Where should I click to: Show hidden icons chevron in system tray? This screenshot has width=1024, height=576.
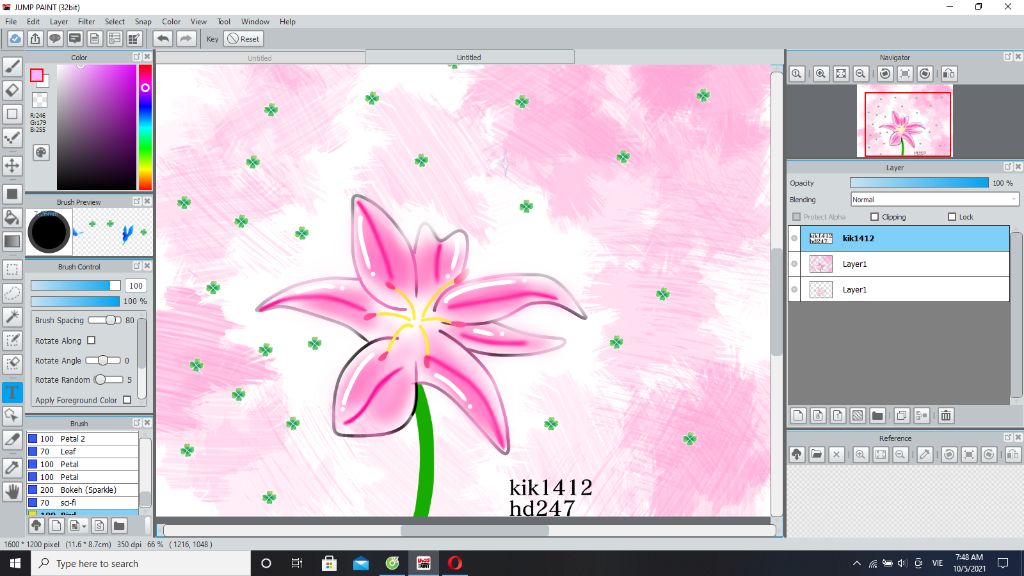[x=857, y=563]
